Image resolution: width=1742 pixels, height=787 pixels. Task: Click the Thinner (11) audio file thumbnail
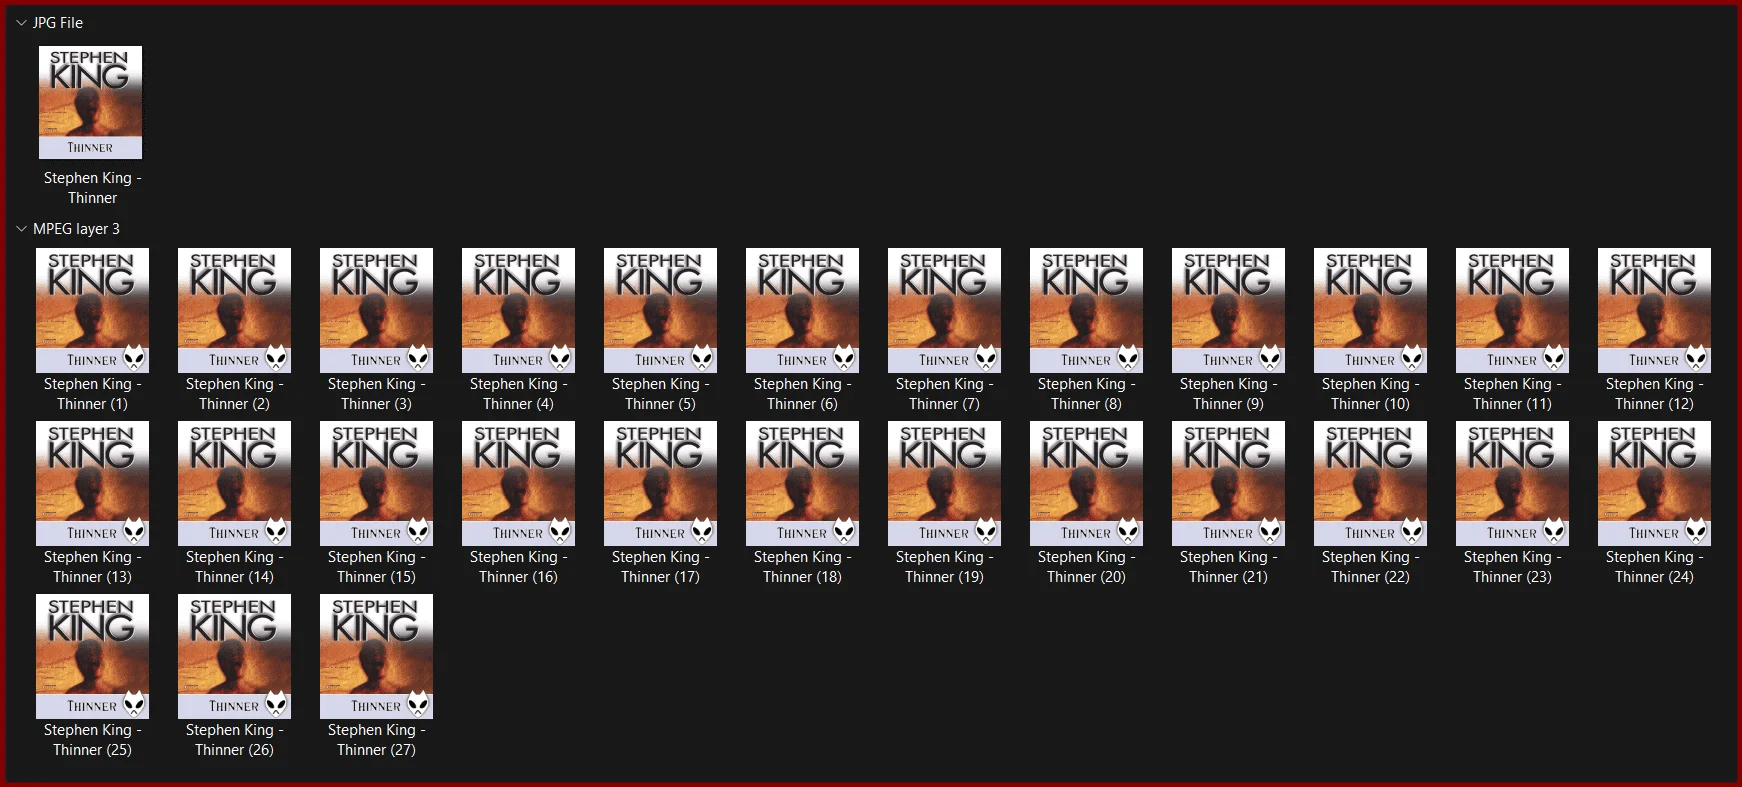1512,310
